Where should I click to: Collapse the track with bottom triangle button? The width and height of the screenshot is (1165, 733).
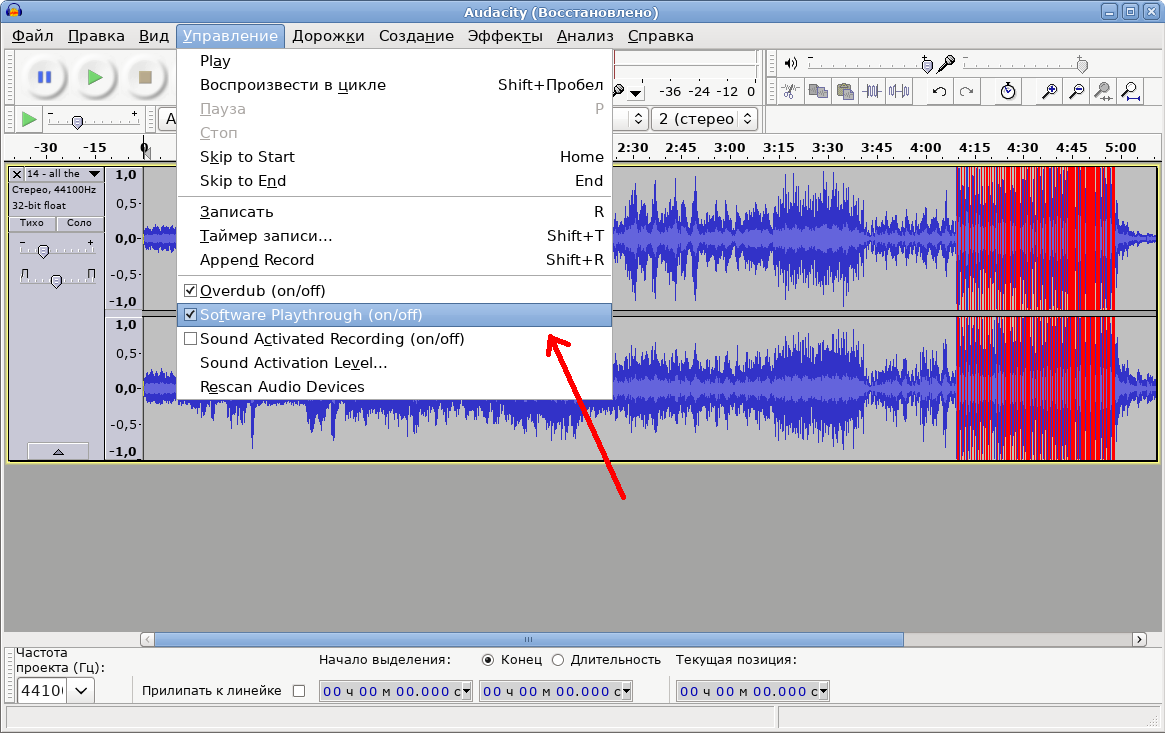(x=58, y=452)
